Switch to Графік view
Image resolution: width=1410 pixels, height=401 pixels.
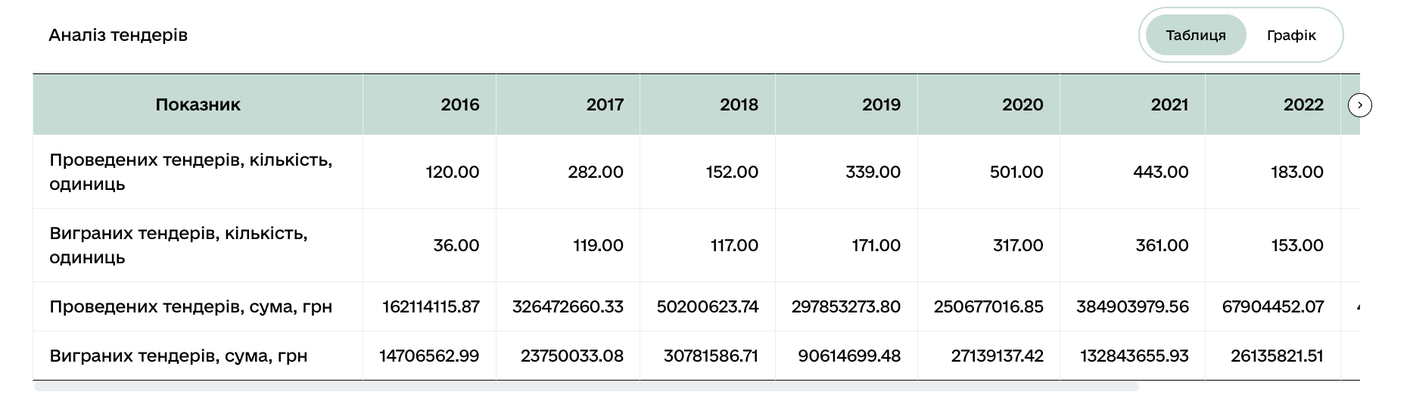coord(1290,35)
